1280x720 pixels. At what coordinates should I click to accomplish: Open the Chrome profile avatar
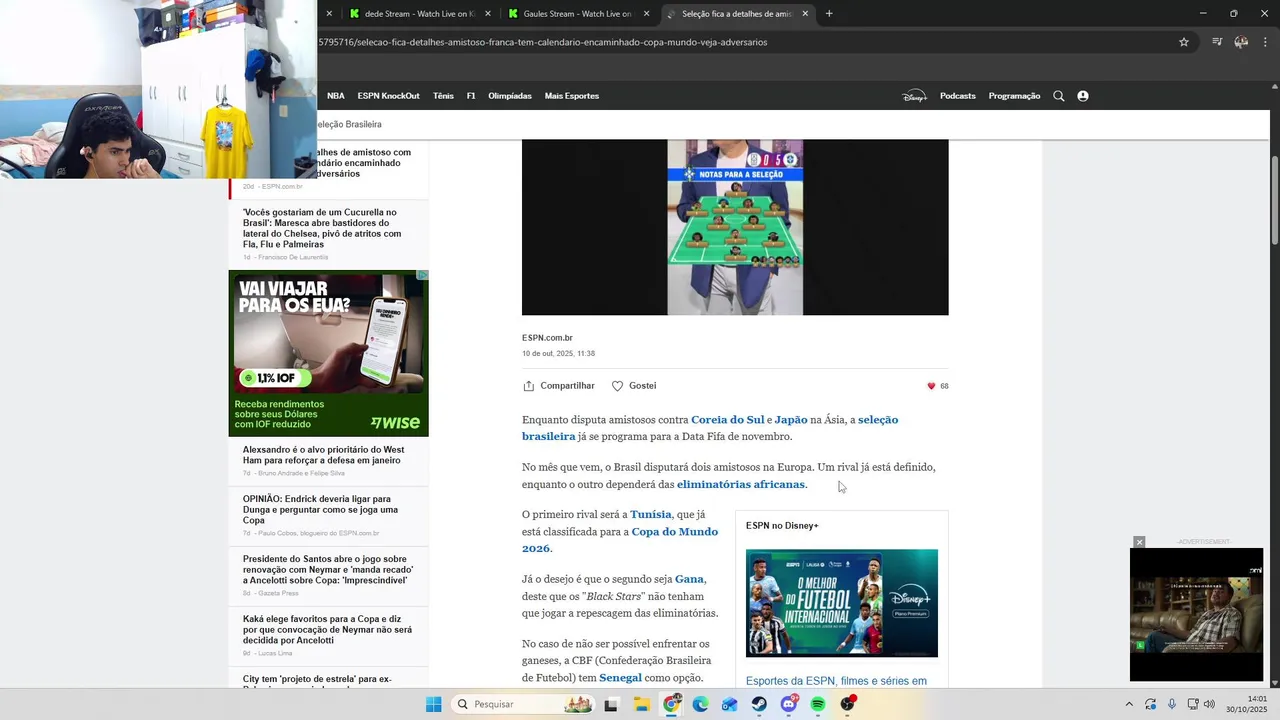tap(1241, 42)
